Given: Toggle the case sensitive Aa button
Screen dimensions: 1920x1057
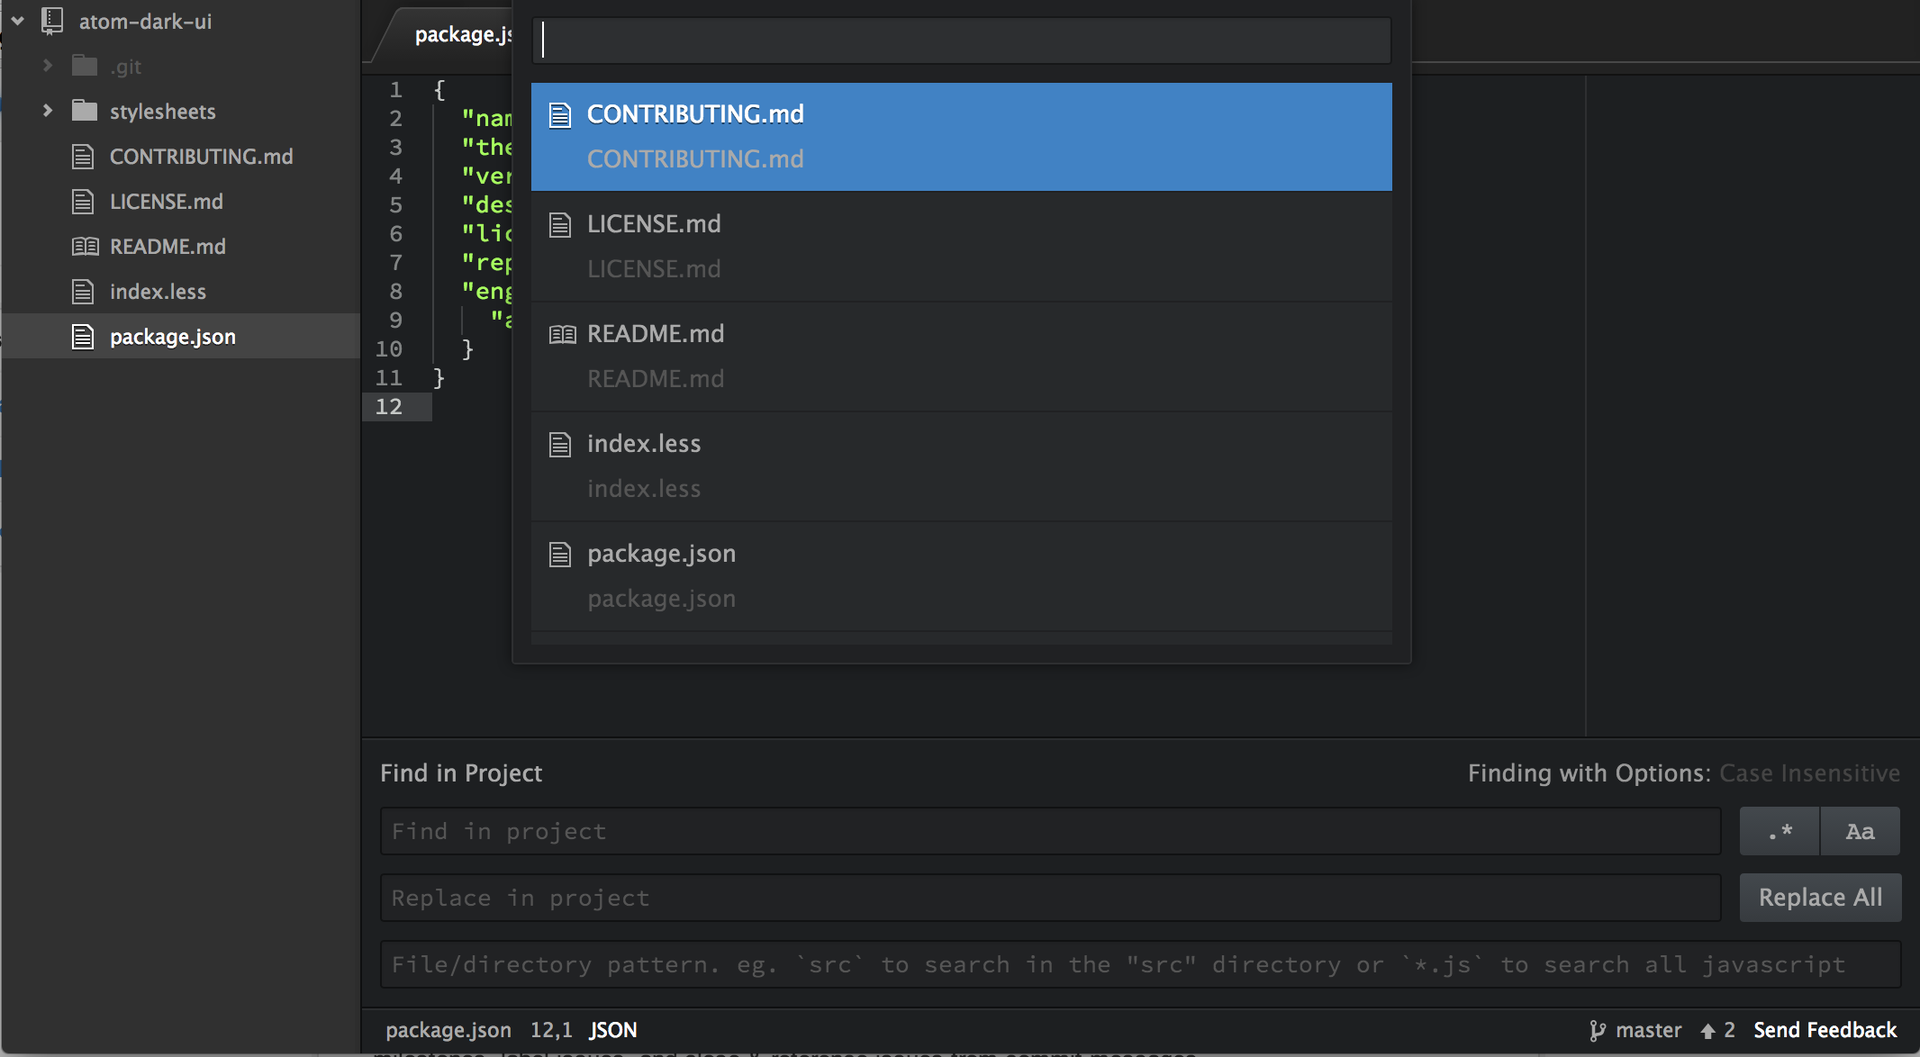Looking at the screenshot, I should point(1860,831).
